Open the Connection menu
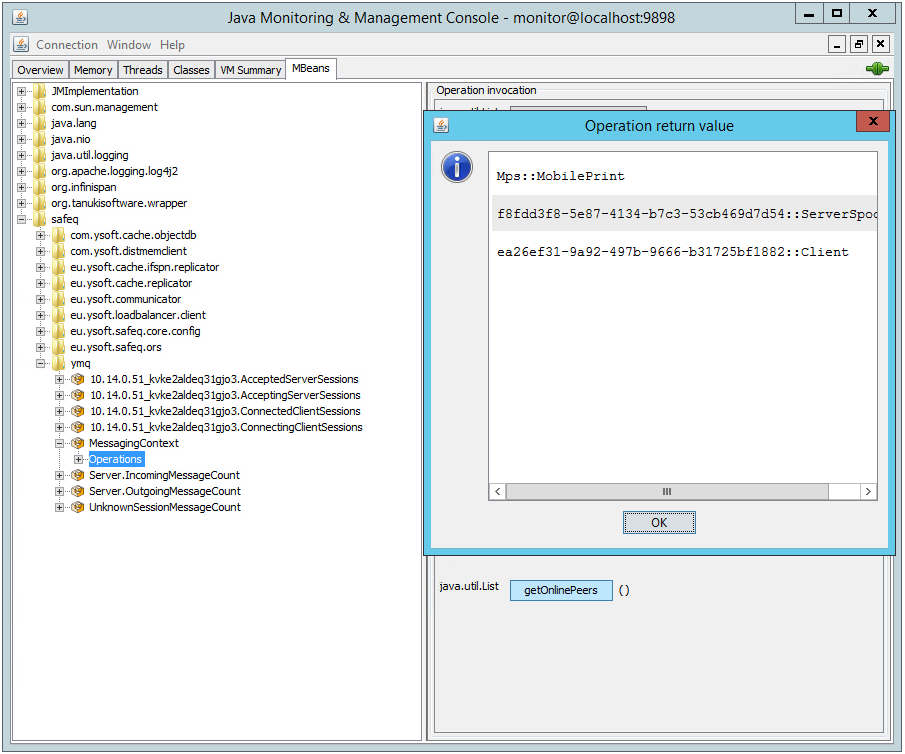 coord(67,45)
